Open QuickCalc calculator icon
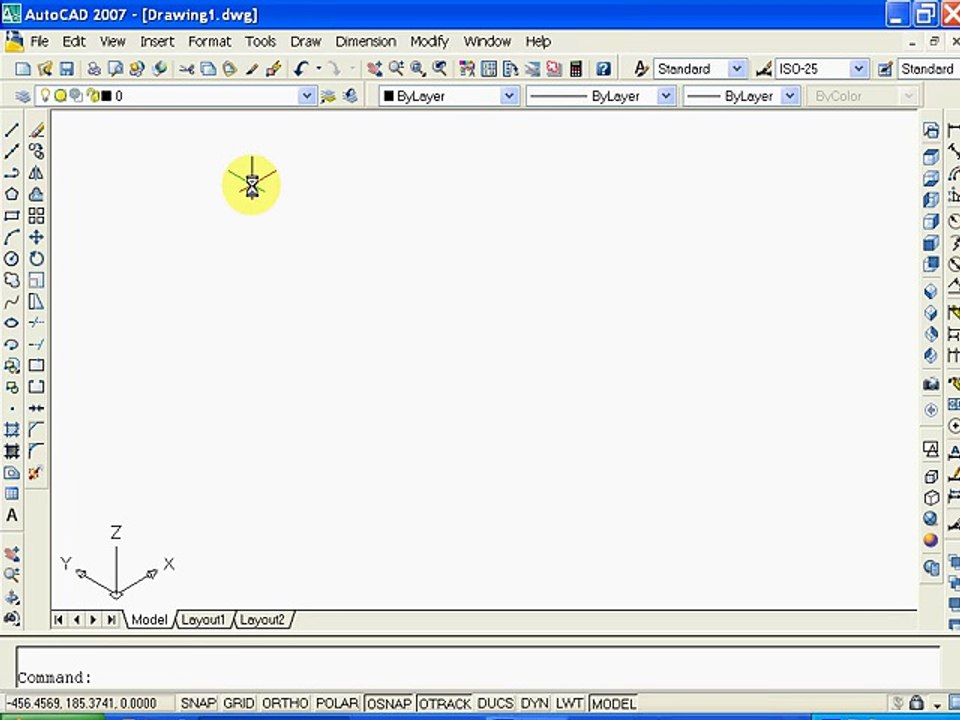 [x=576, y=69]
